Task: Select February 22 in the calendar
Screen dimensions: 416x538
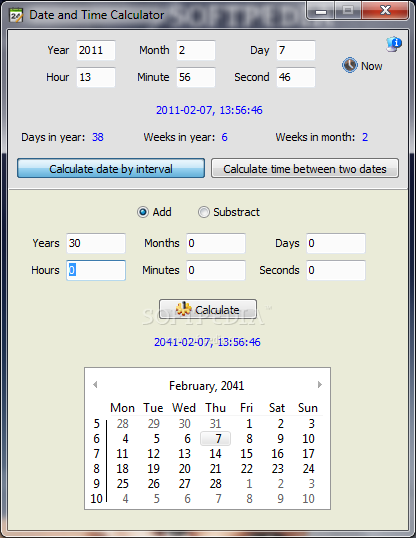Action: (x=247, y=469)
